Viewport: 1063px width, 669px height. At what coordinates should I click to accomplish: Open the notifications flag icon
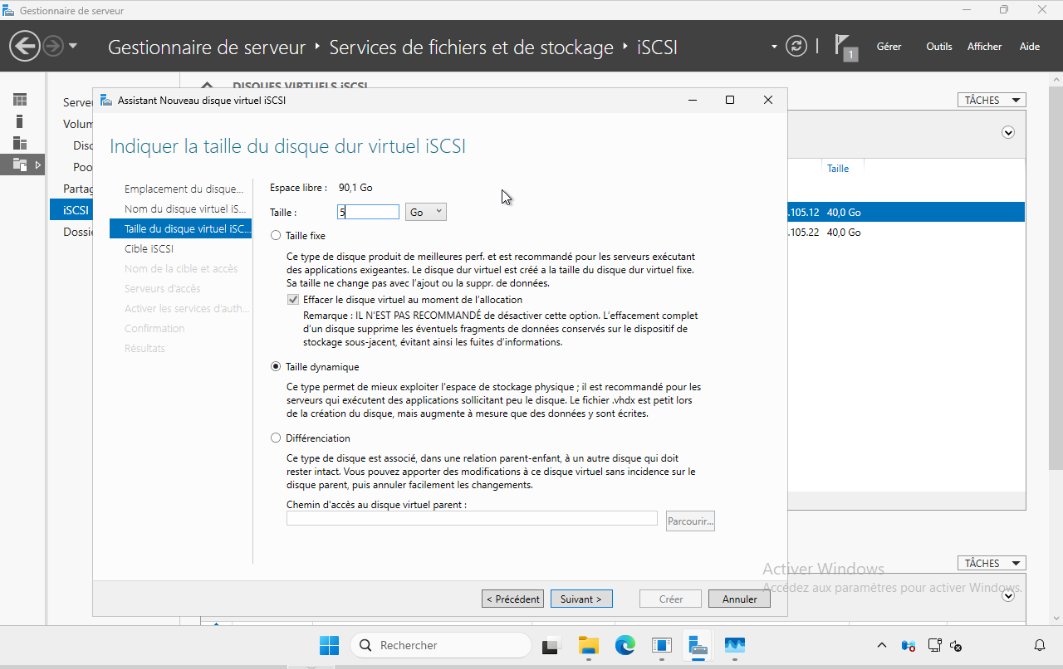click(845, 47)
